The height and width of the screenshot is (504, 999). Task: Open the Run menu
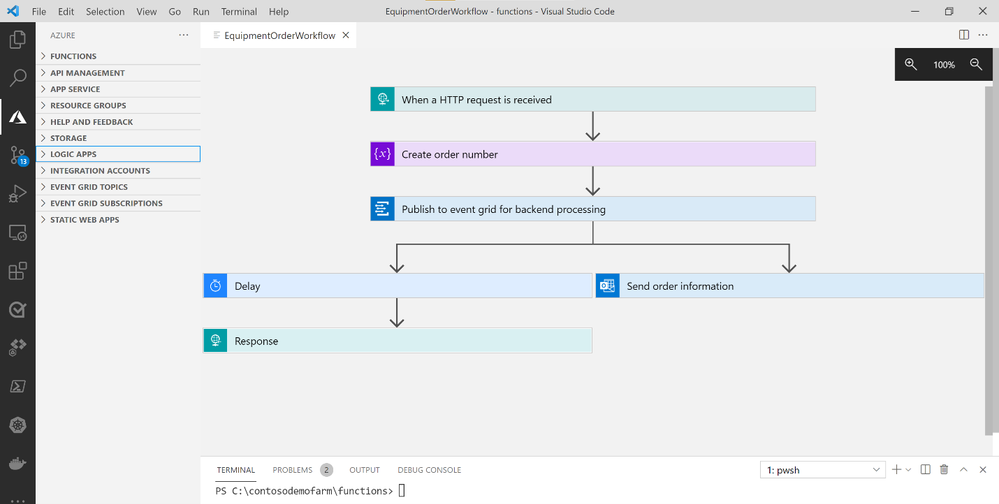[x=201, y=11]
